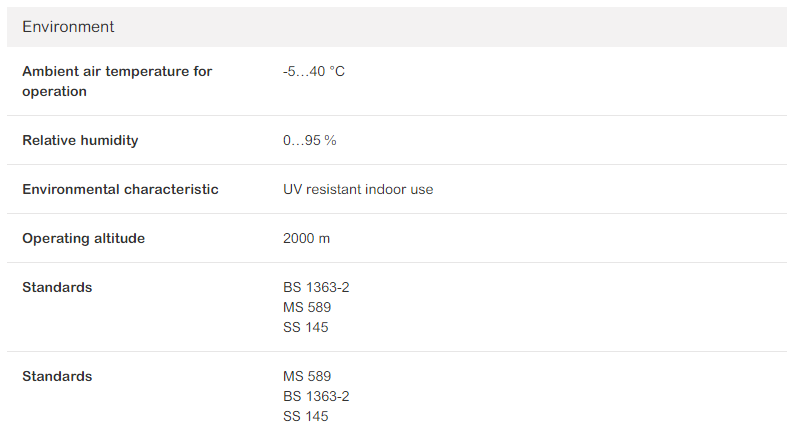Screen dimensions: 787x437
Task: Select the Ambient air temperature label
Action: tap(117, 81)
